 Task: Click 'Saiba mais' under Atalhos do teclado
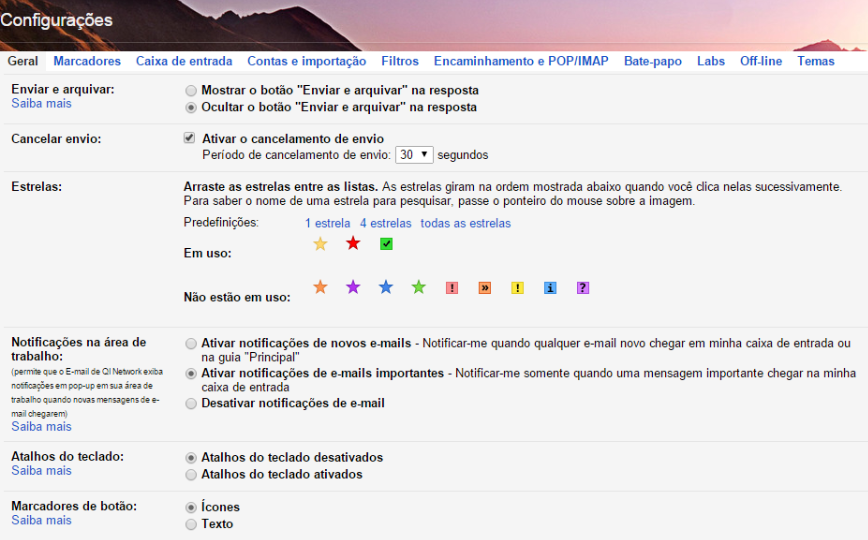coord(41,471)
